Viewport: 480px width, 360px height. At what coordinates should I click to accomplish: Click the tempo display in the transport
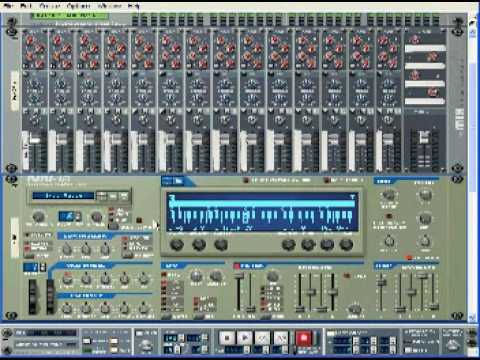click(x=171, y=338)
